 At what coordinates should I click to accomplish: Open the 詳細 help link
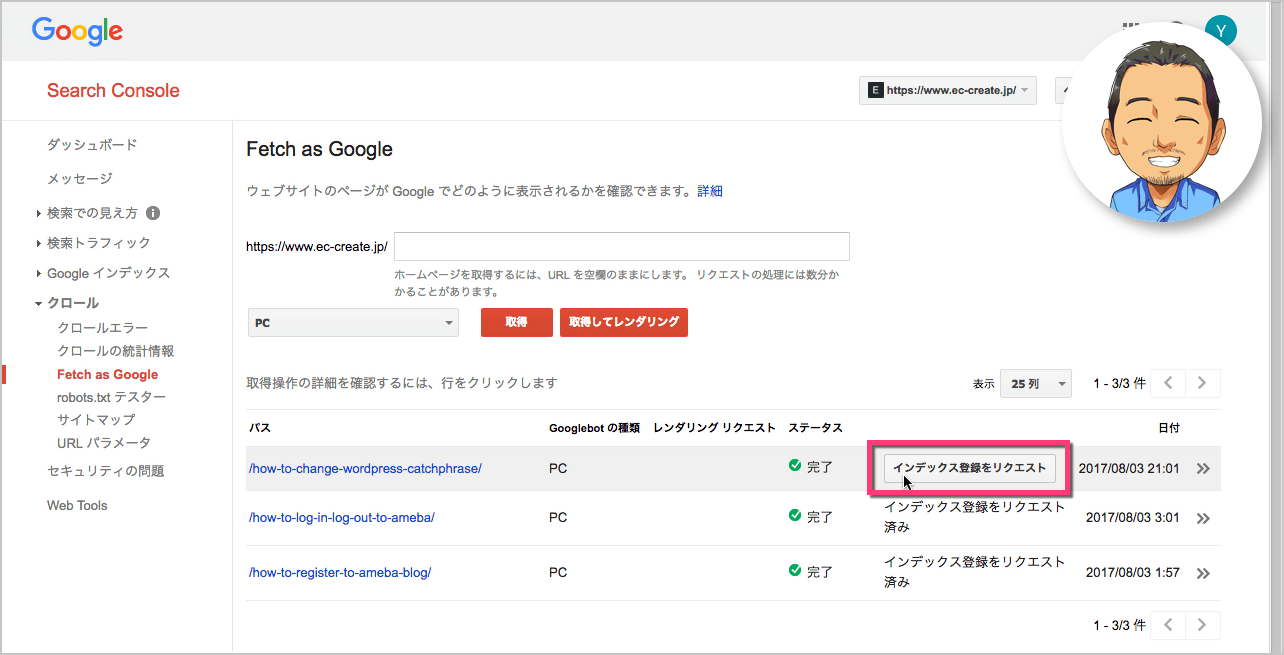710,191
